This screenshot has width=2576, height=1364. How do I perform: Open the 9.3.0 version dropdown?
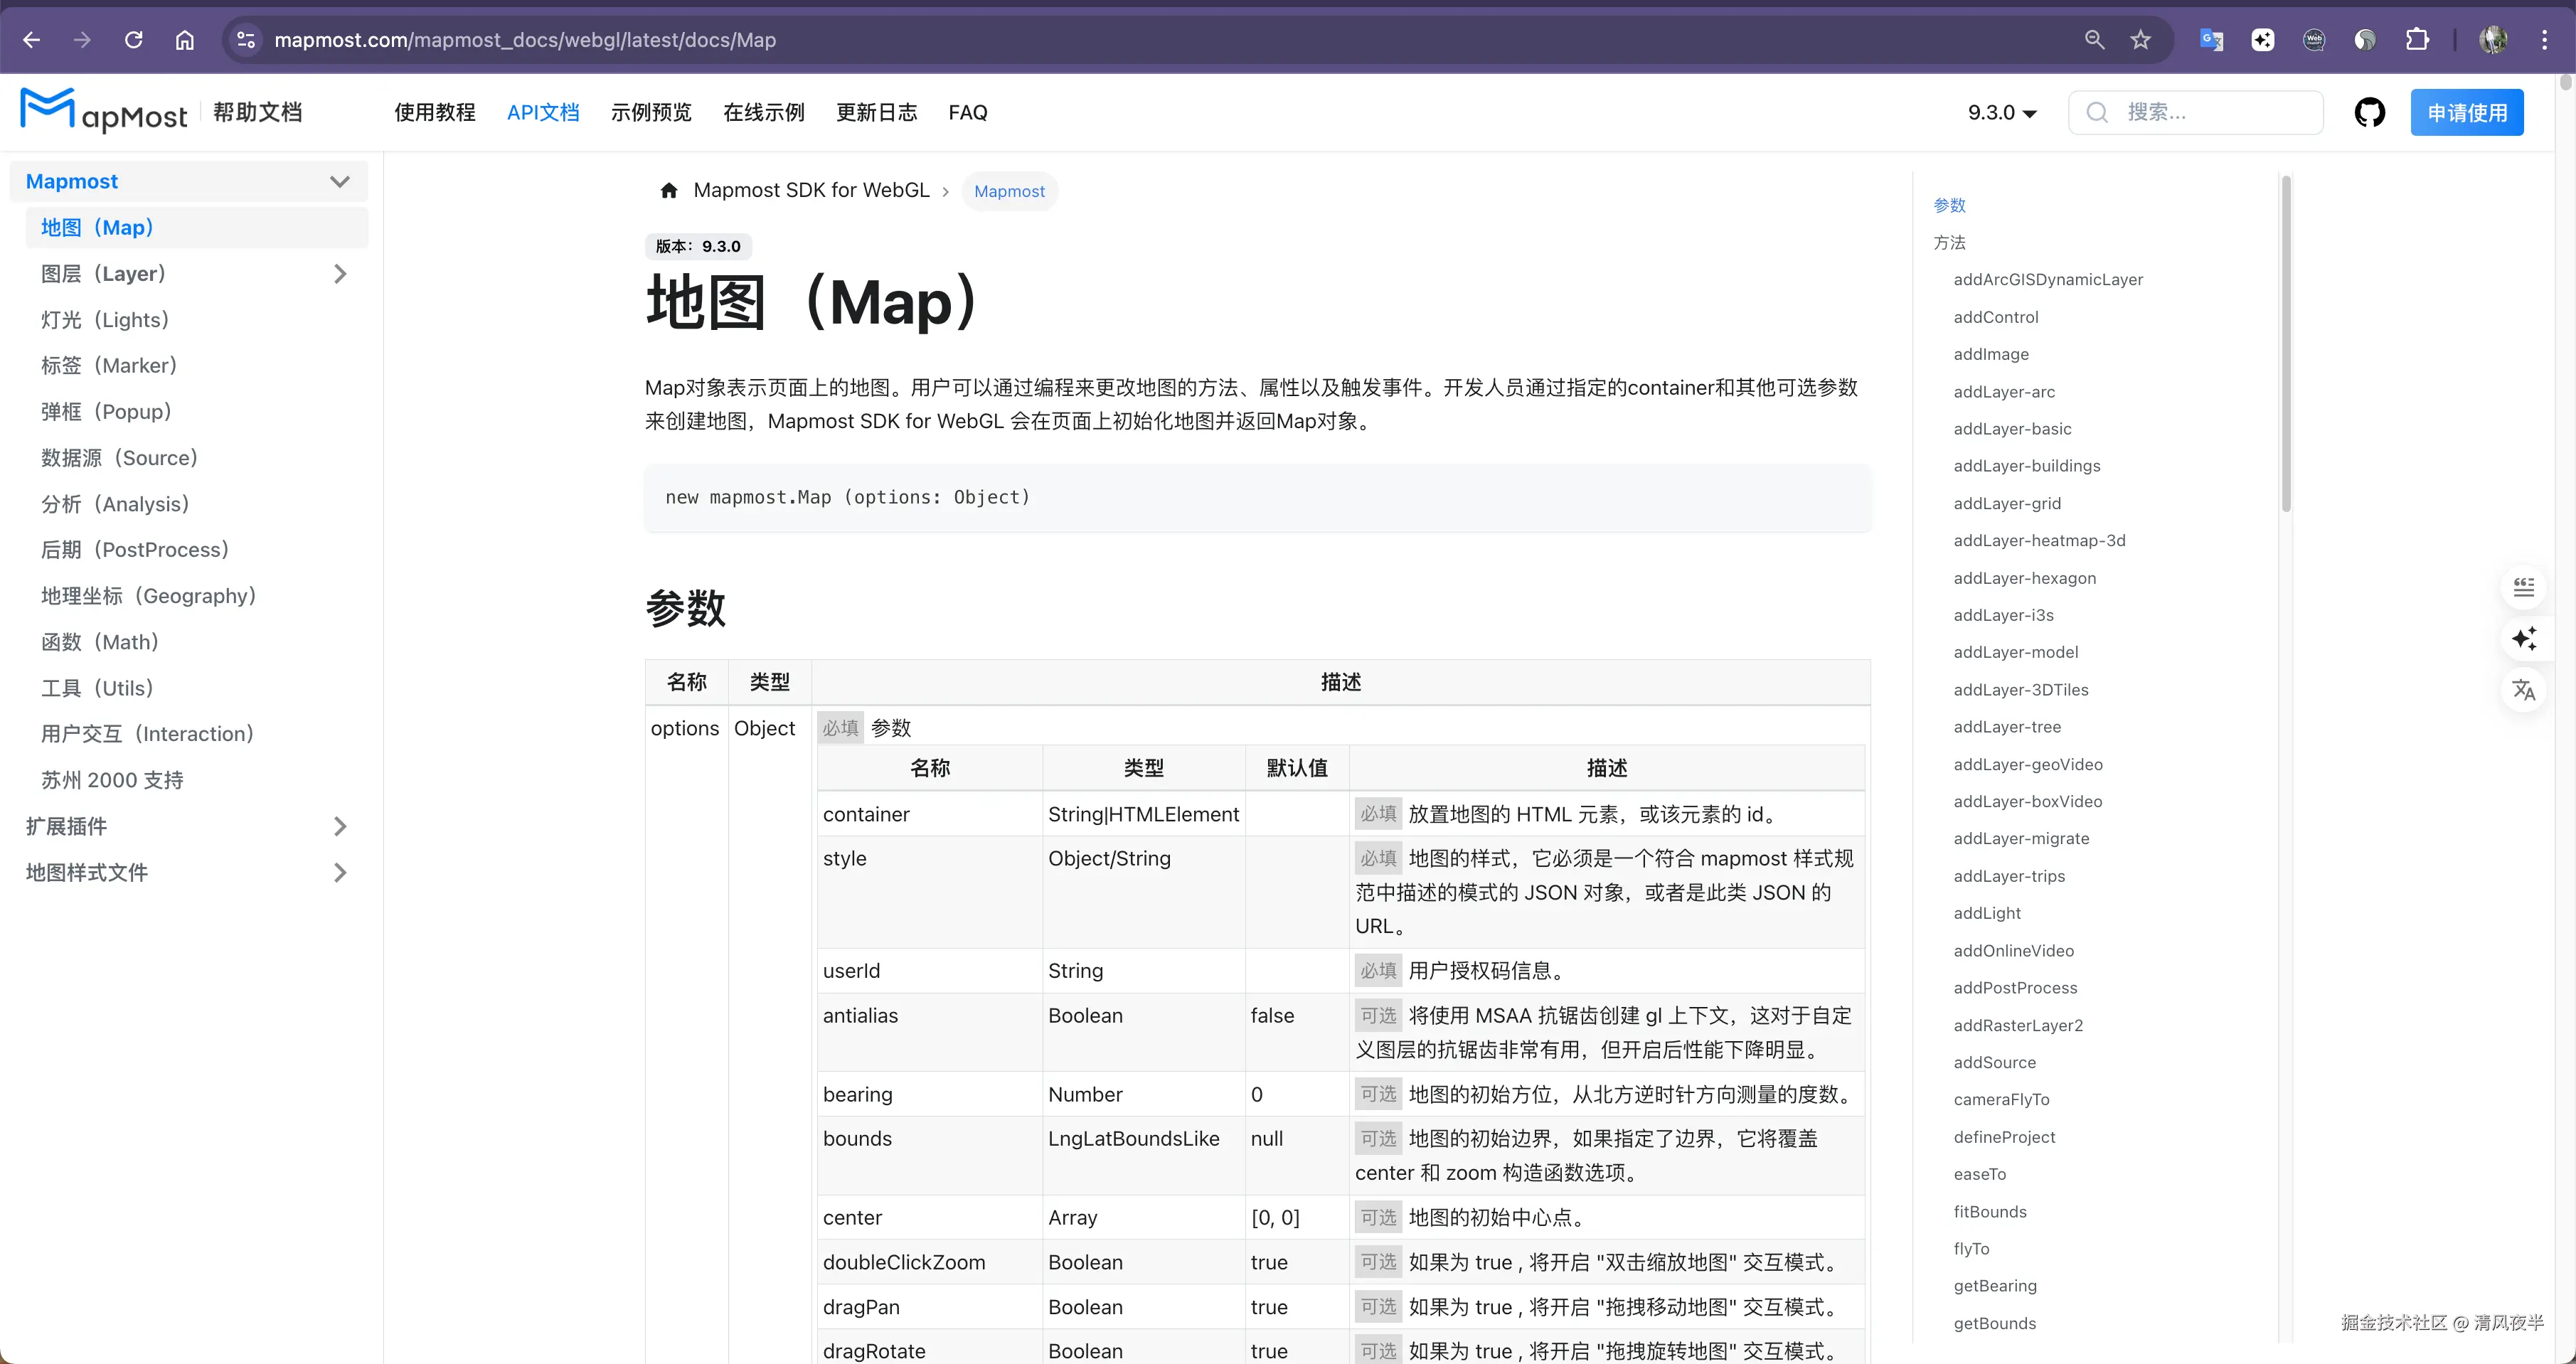click(2001, 112)
